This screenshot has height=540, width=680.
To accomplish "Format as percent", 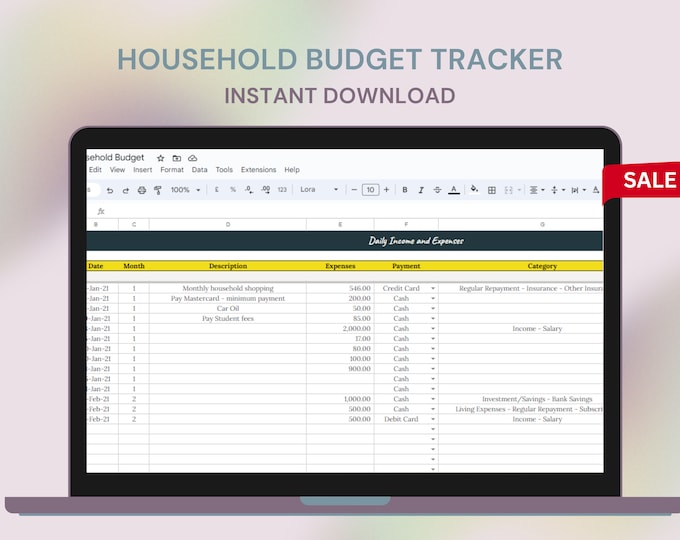I will (233, 190).
